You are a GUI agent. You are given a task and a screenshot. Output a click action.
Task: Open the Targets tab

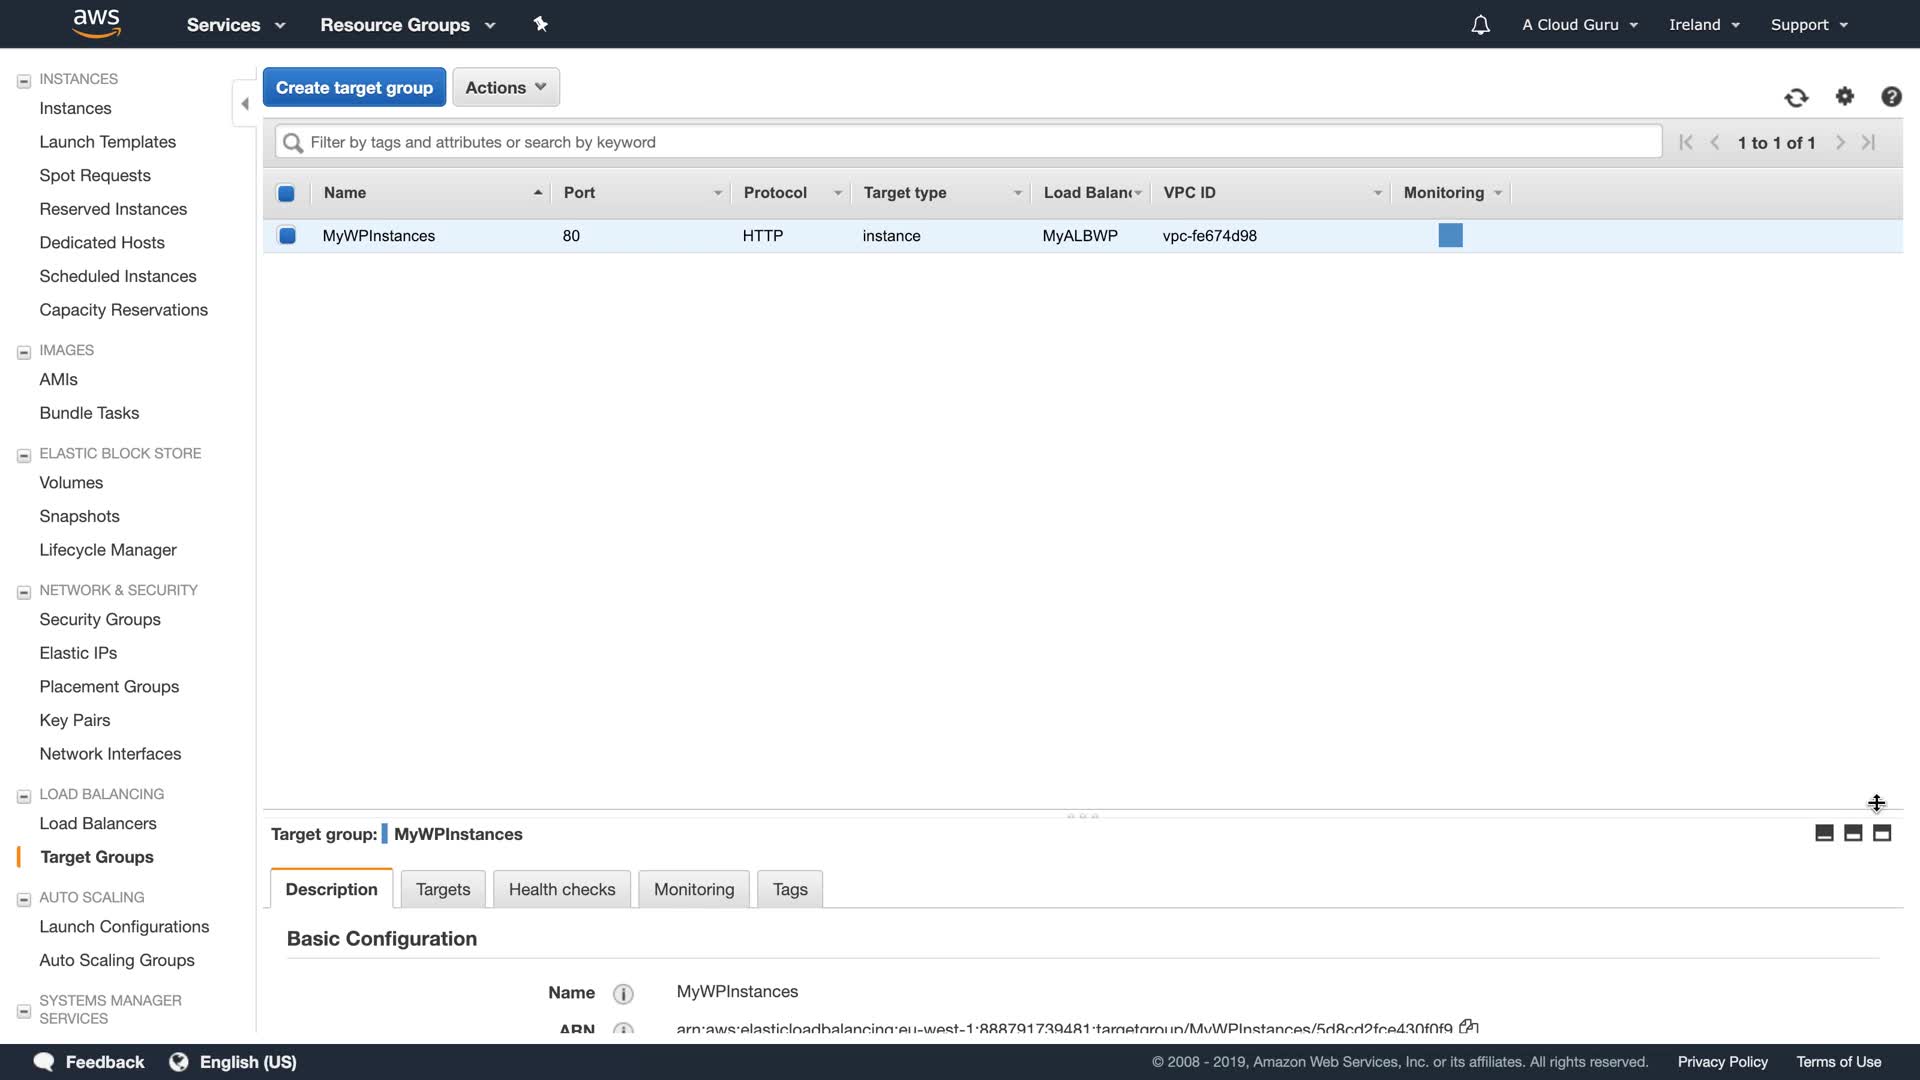(x=442, y=889)
